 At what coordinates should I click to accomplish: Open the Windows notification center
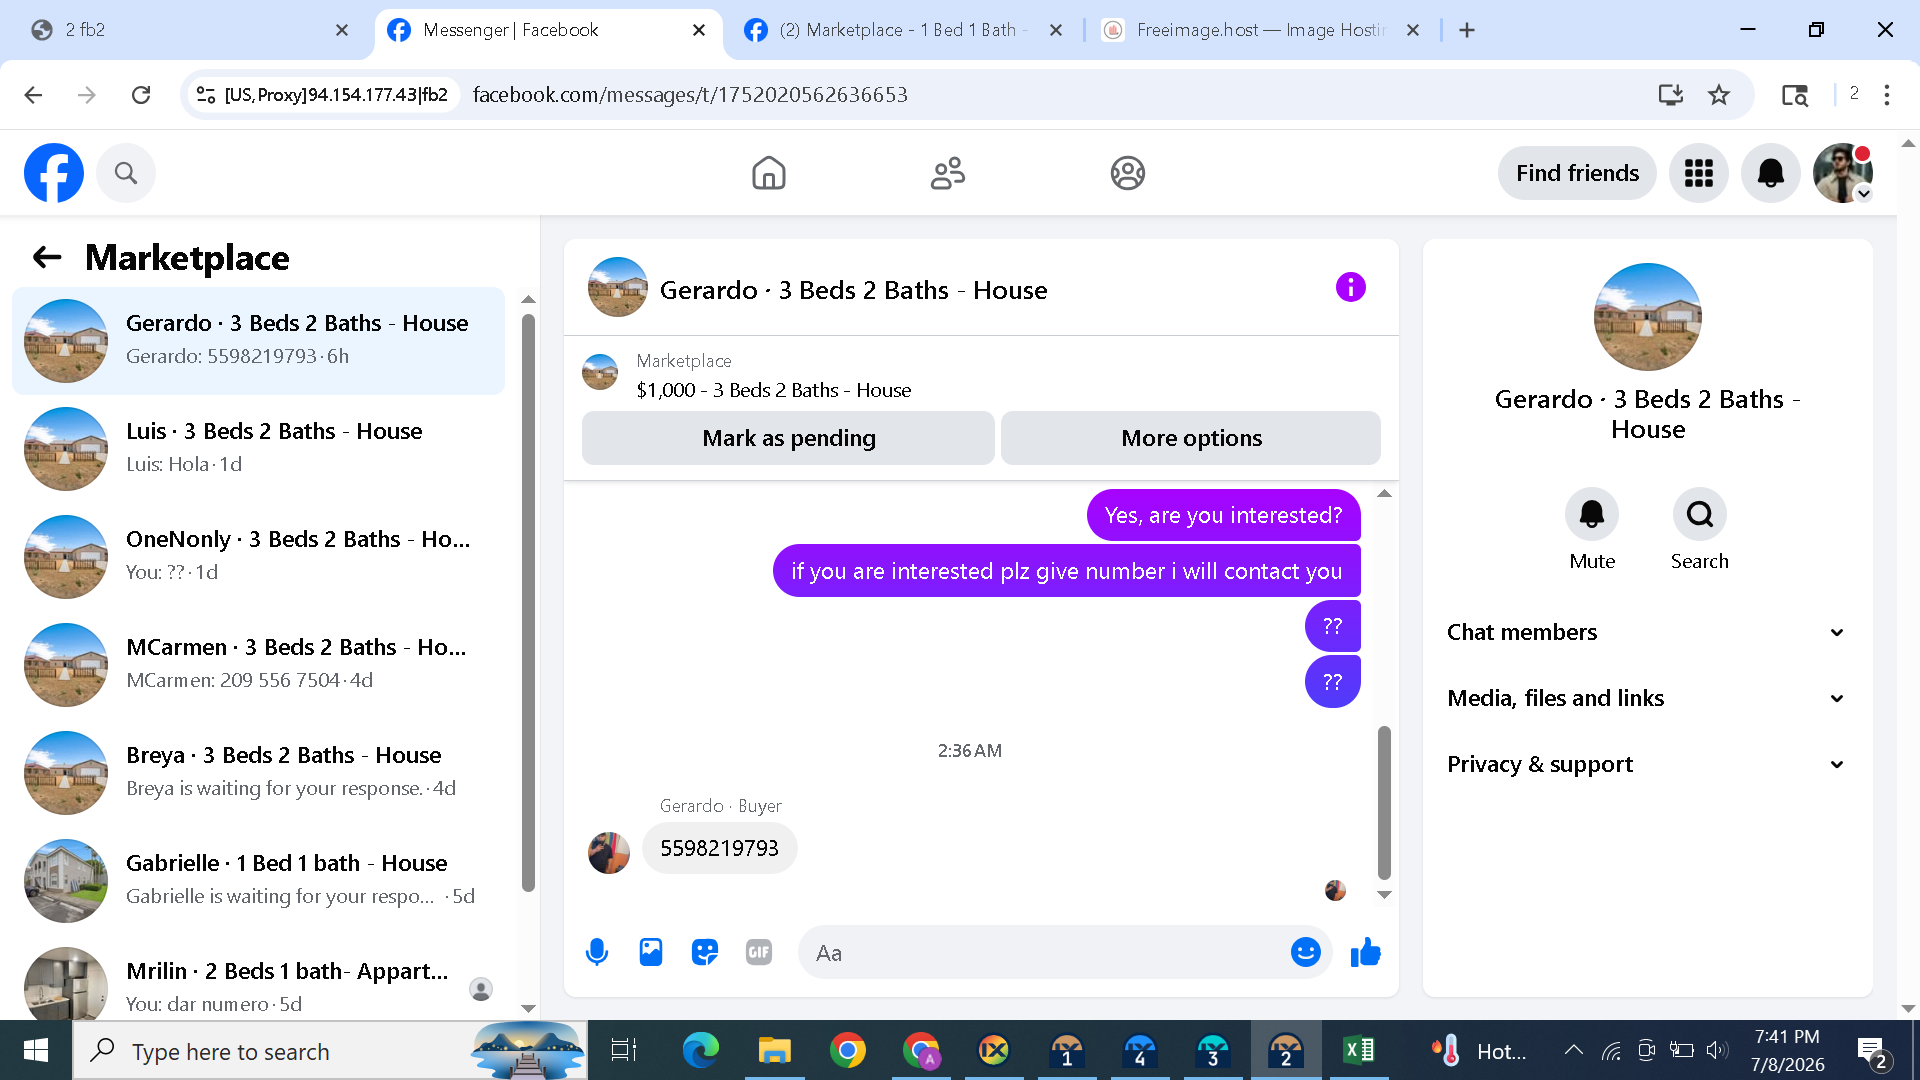coord(1872,1051)
